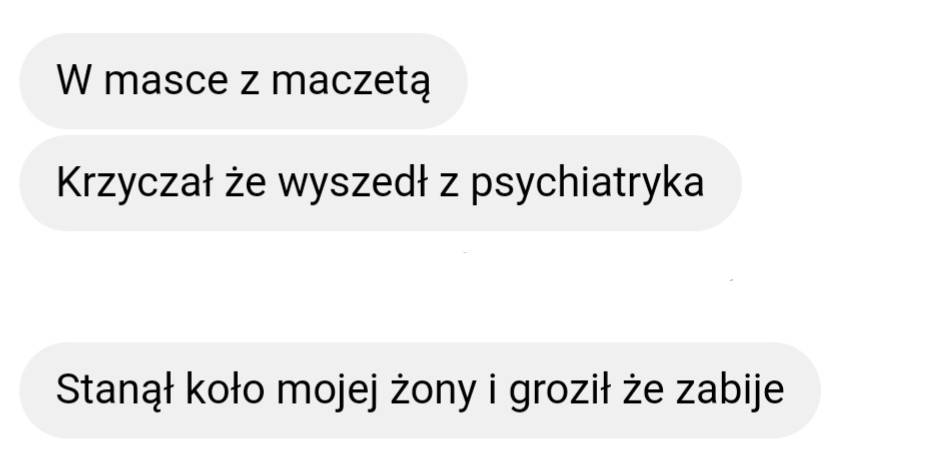The image size is (932, 452).
Task: Click the word "wyszedł" in second message
Action: point(353,182)
